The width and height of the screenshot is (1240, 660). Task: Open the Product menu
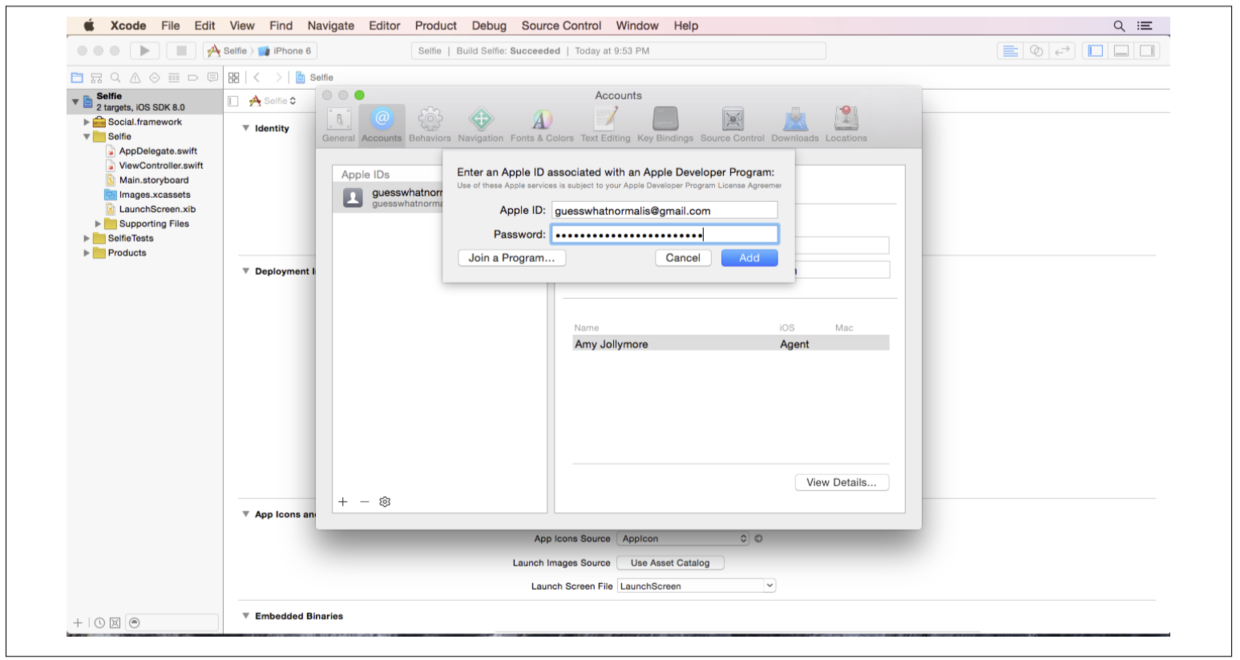[x=435, y=26]
